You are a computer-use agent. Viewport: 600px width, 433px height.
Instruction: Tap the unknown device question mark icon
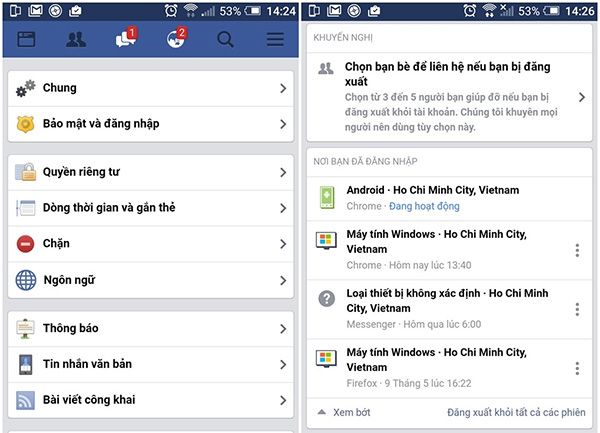click(327, 298)
